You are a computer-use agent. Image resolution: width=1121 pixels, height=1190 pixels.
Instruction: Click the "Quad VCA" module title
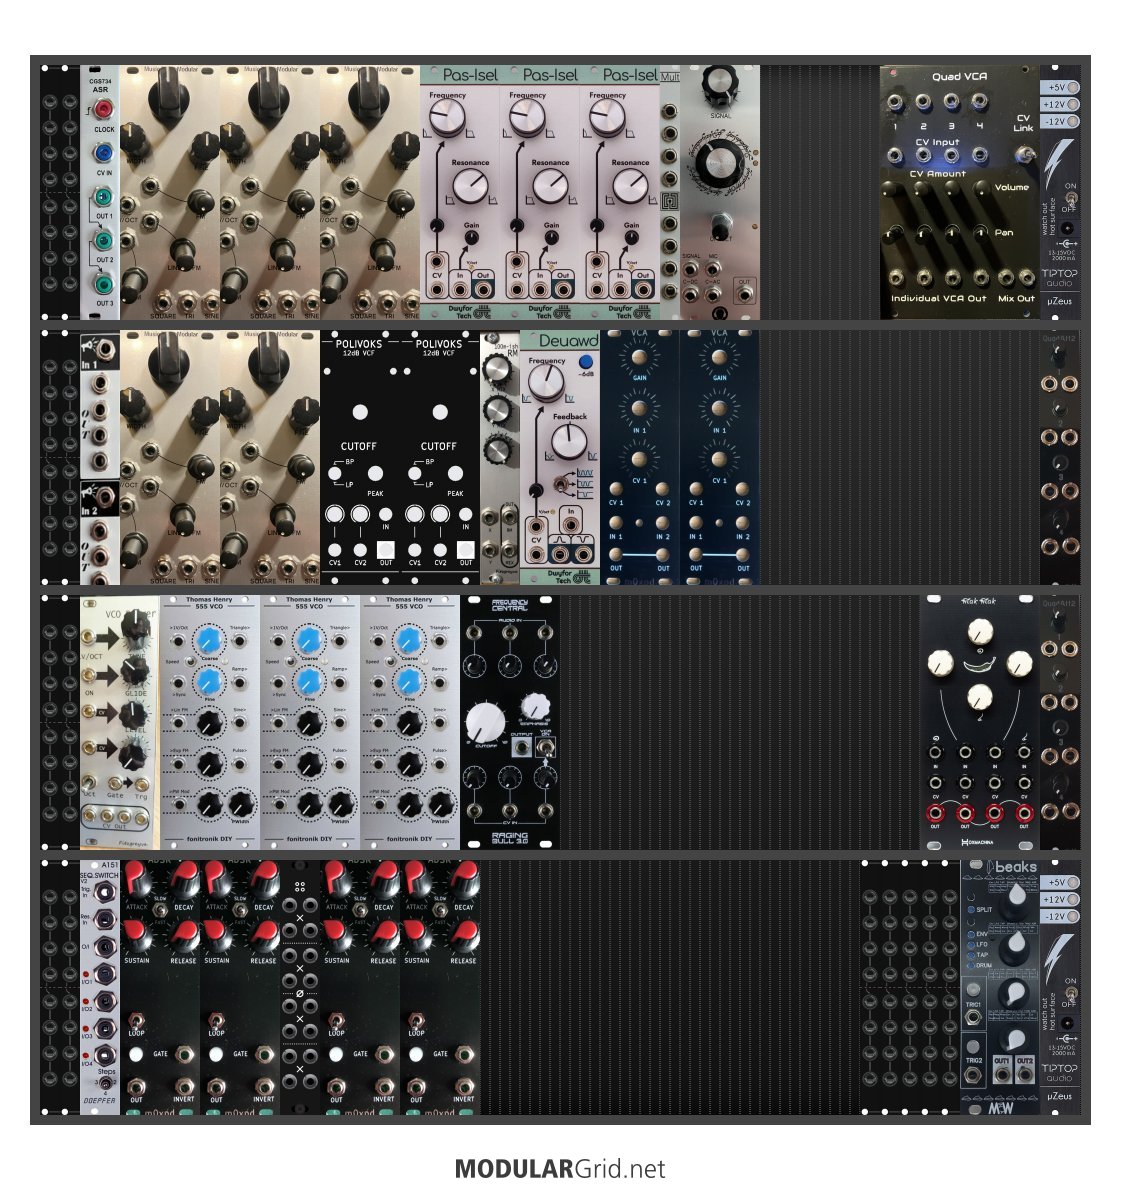959,77
